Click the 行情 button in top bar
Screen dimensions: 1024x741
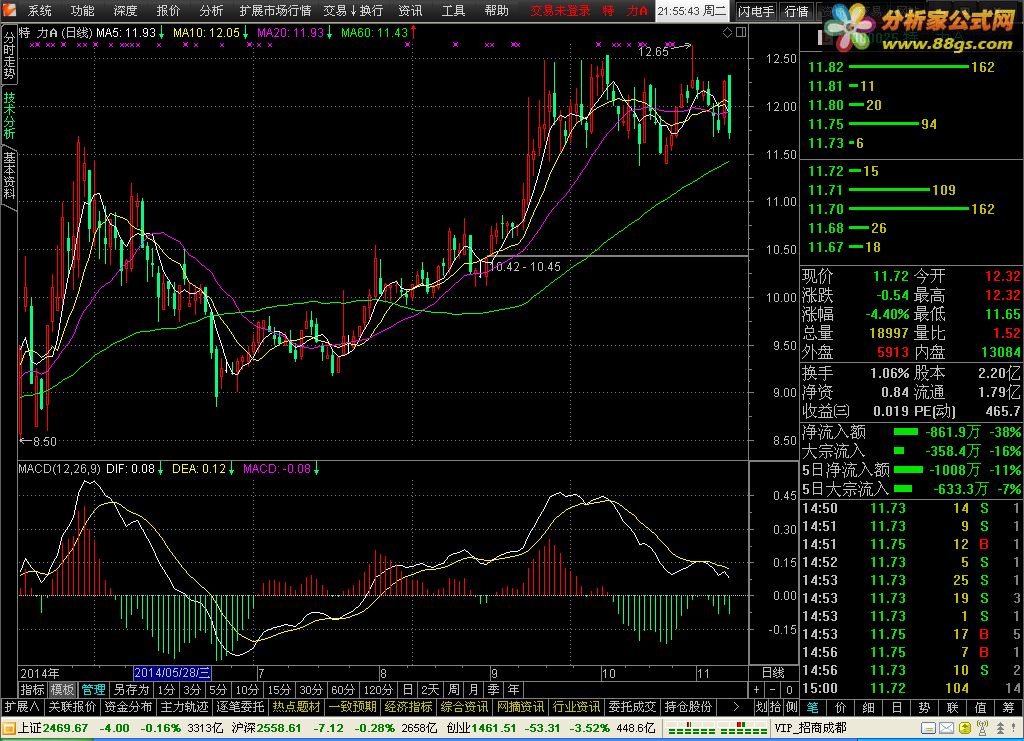click(796, 11)
